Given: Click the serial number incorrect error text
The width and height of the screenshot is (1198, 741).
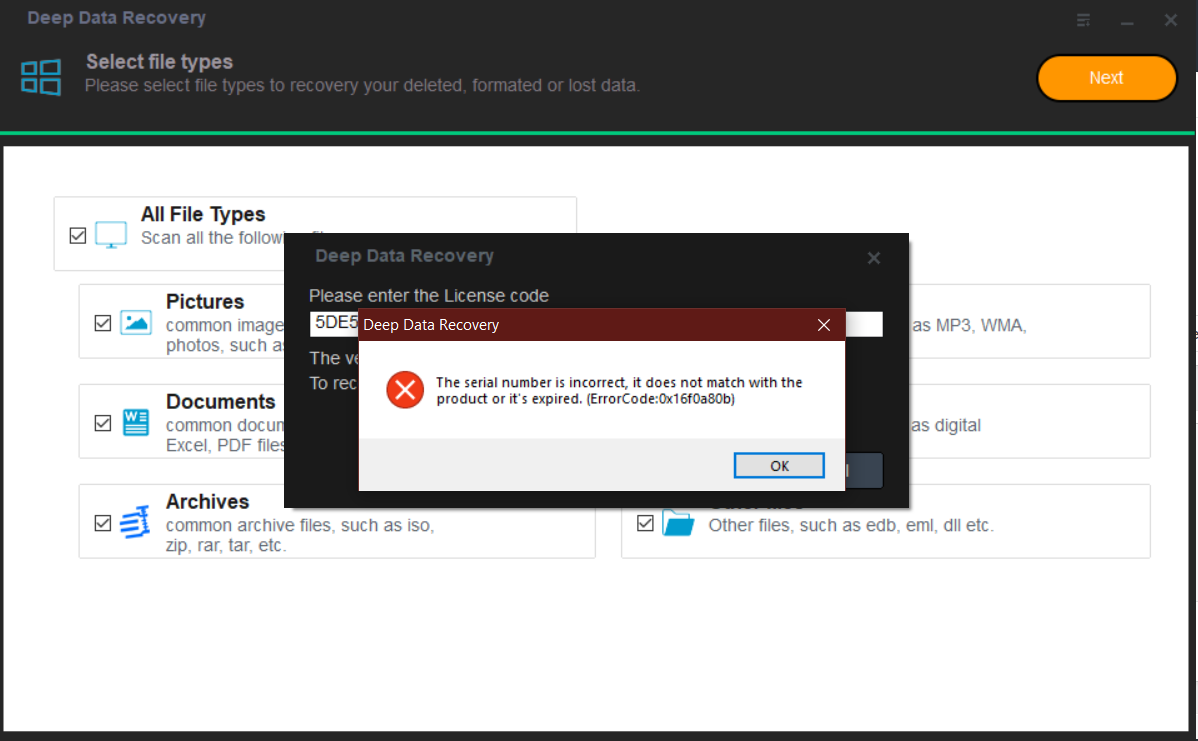Looking at the screenshot, I should click(x=619, y=390).
